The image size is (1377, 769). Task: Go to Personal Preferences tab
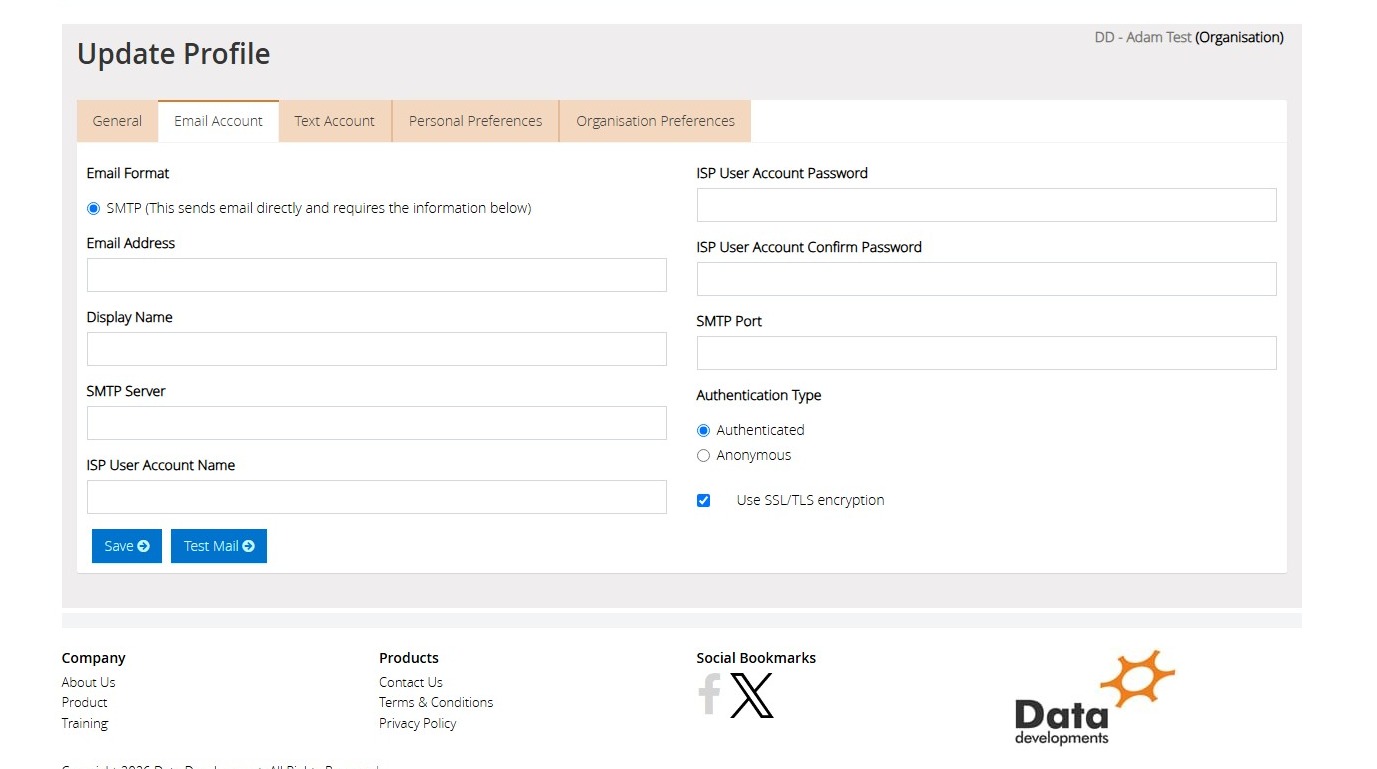475,121
